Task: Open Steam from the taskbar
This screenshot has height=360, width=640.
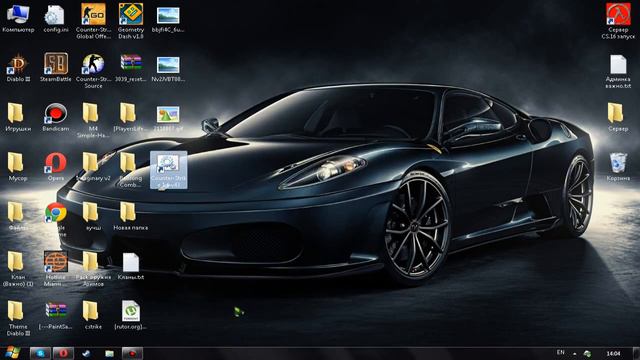Action: click(86, 353)
